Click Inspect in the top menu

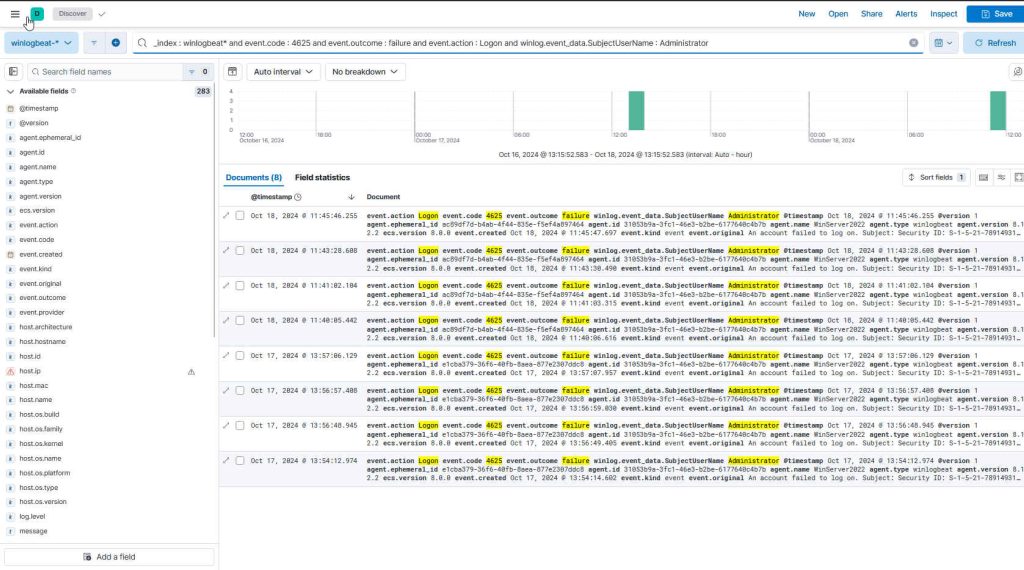point(943,14)
